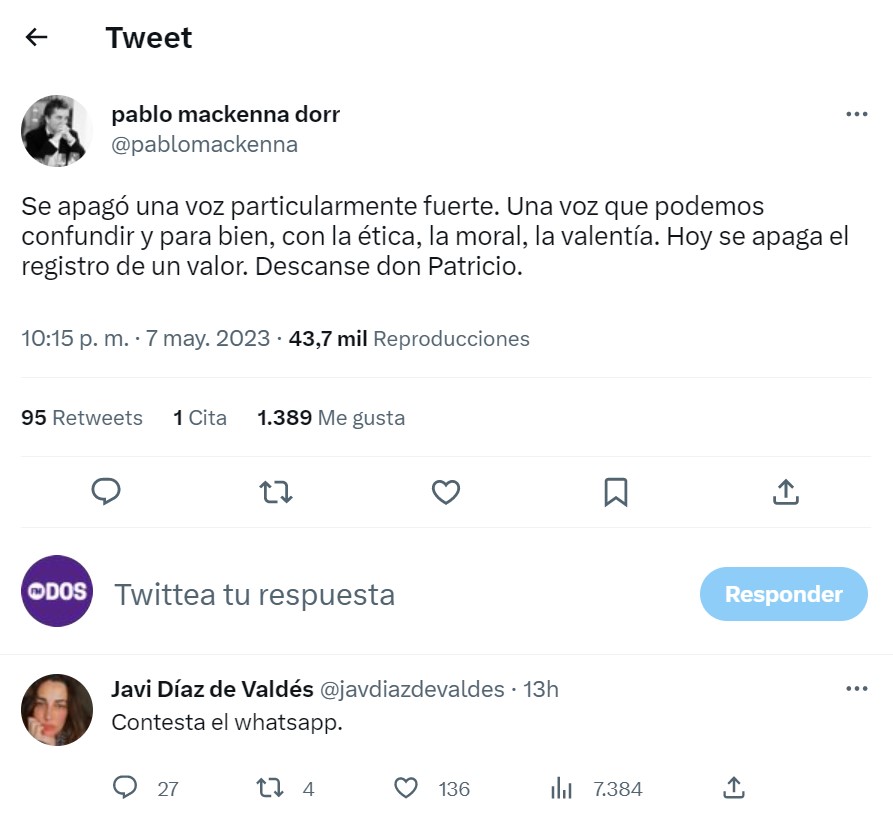Open more options on Javi's reply
The image size is (893, 819).
(856, 689)
